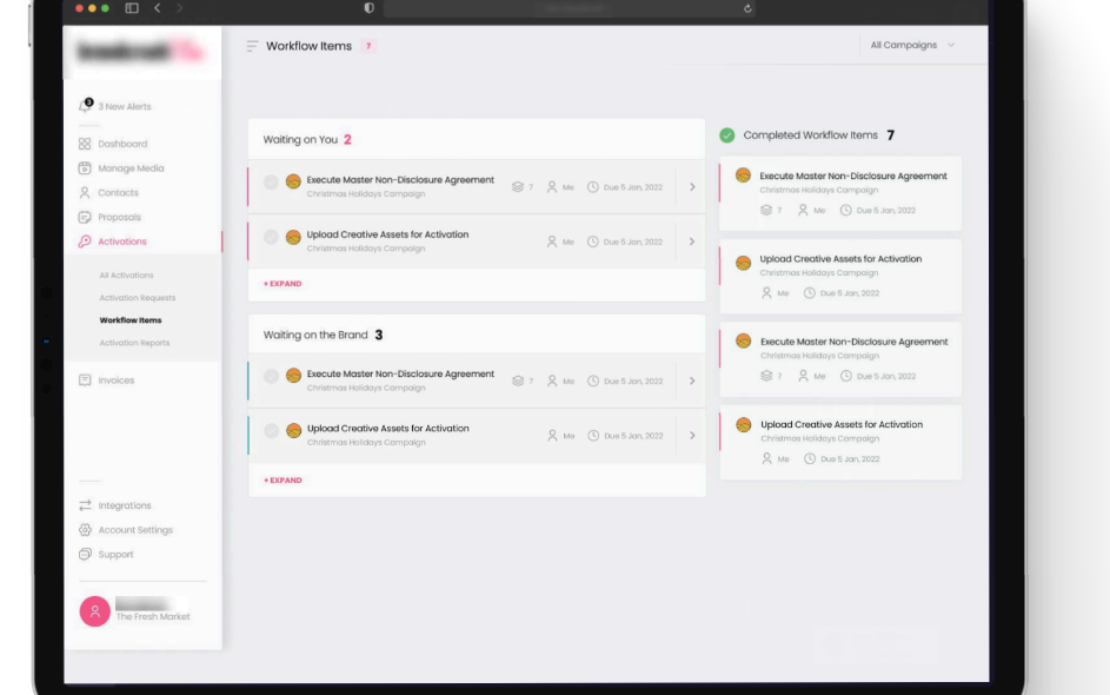
Task: Click "Due 5 Jan, 2022" on first completed card
Action: coord(886,210)
